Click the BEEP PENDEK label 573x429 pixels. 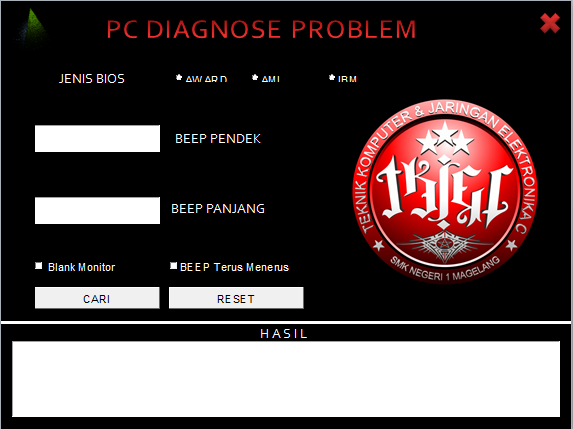[218, 138]
